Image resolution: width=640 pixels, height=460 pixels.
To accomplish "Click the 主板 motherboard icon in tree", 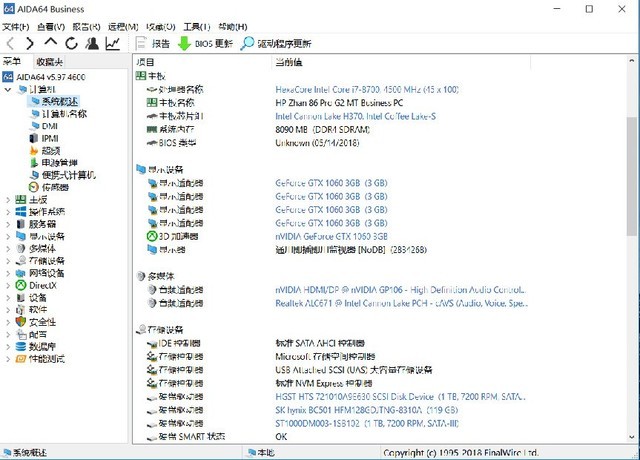I will [21, 200].
